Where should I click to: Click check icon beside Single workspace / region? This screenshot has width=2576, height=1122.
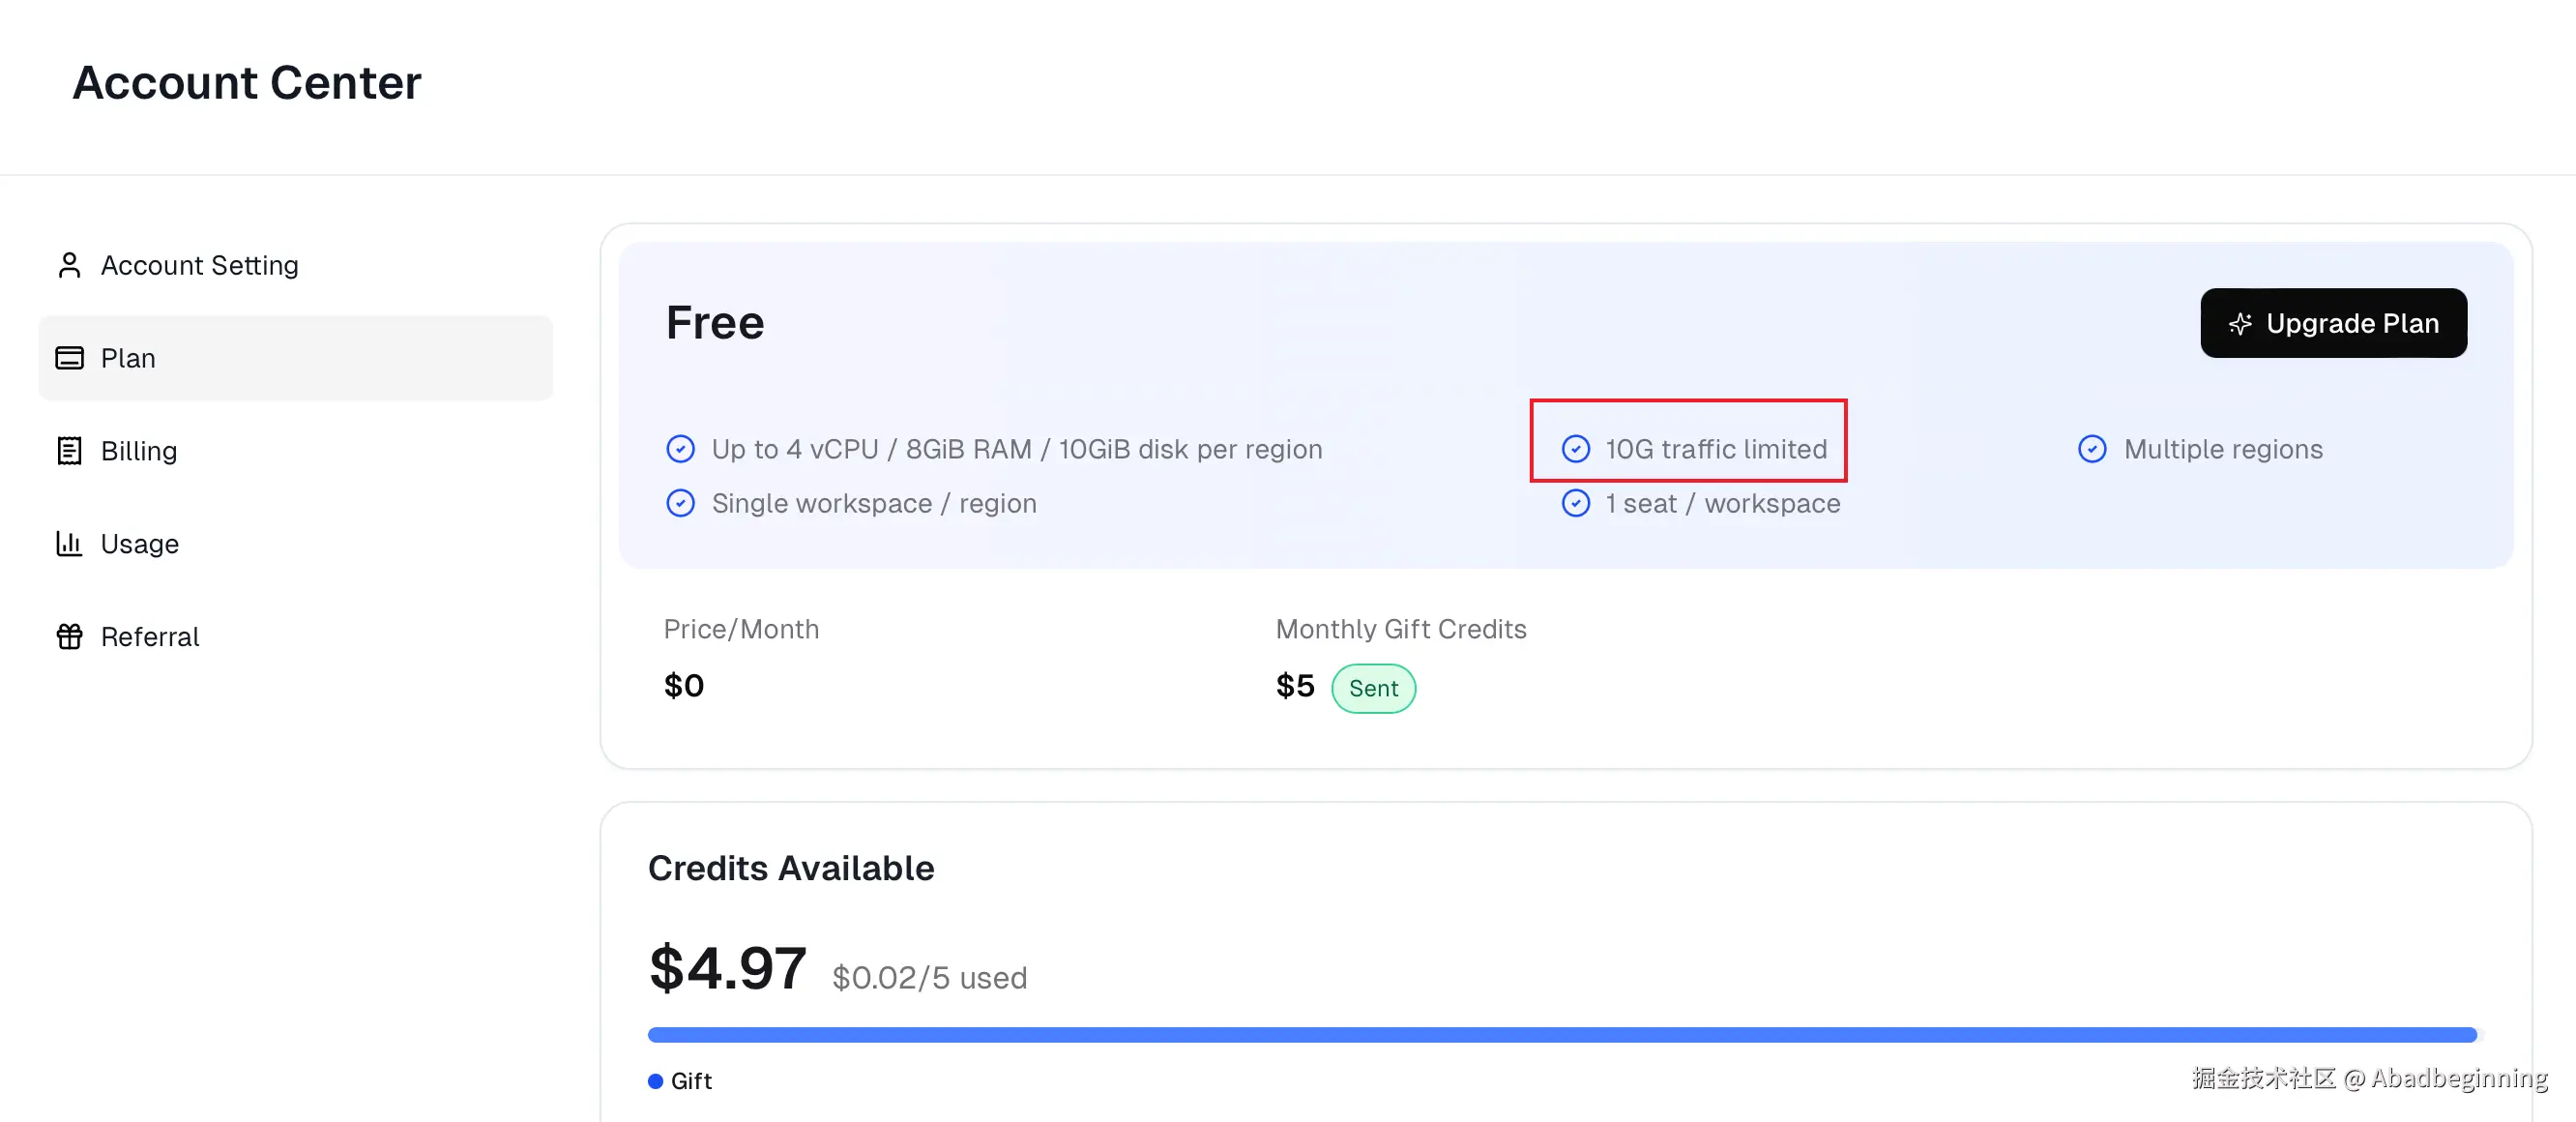pos(681,503)
